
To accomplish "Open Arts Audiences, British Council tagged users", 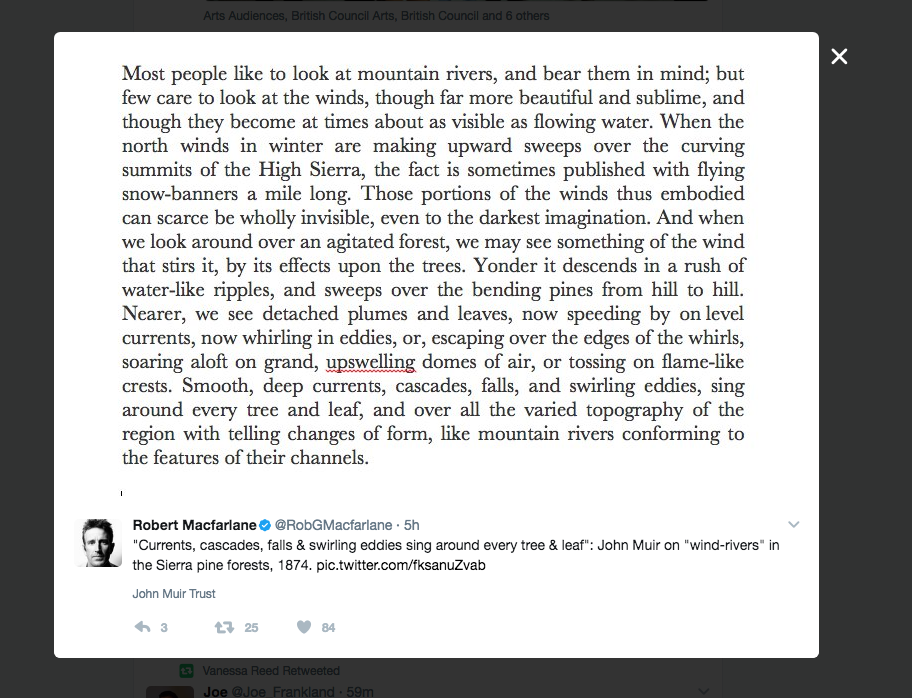I will pyautogui.click(x=376, y=16).
